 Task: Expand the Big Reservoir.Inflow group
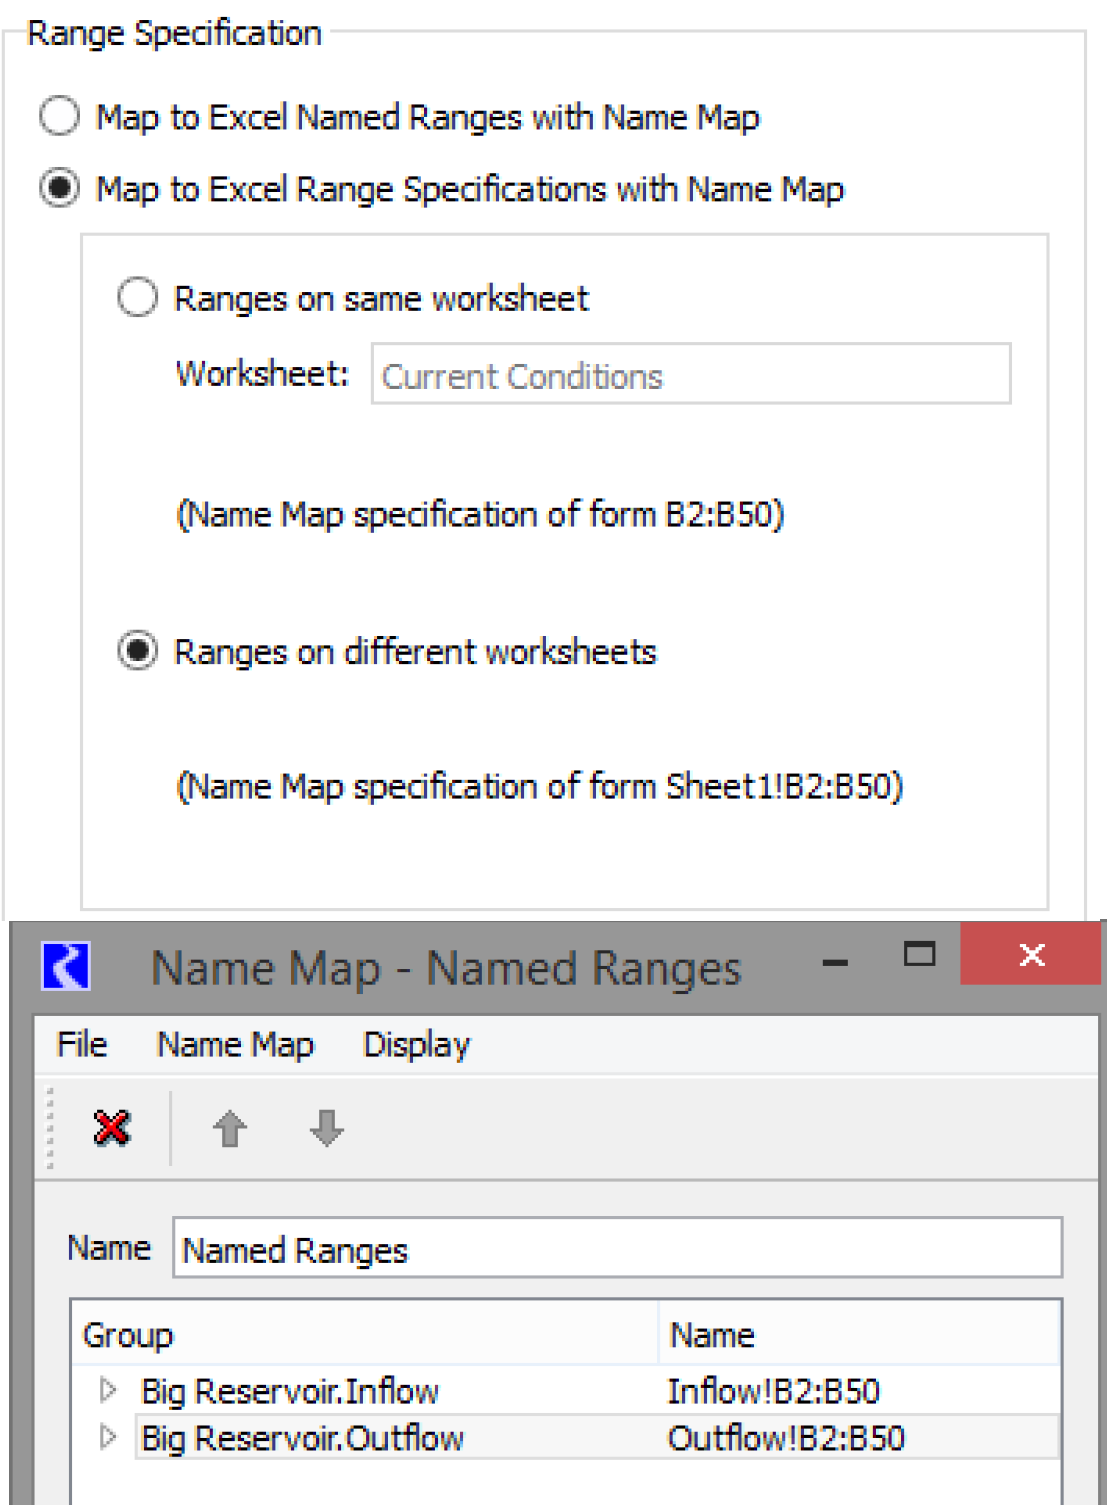click(108, 1390)
